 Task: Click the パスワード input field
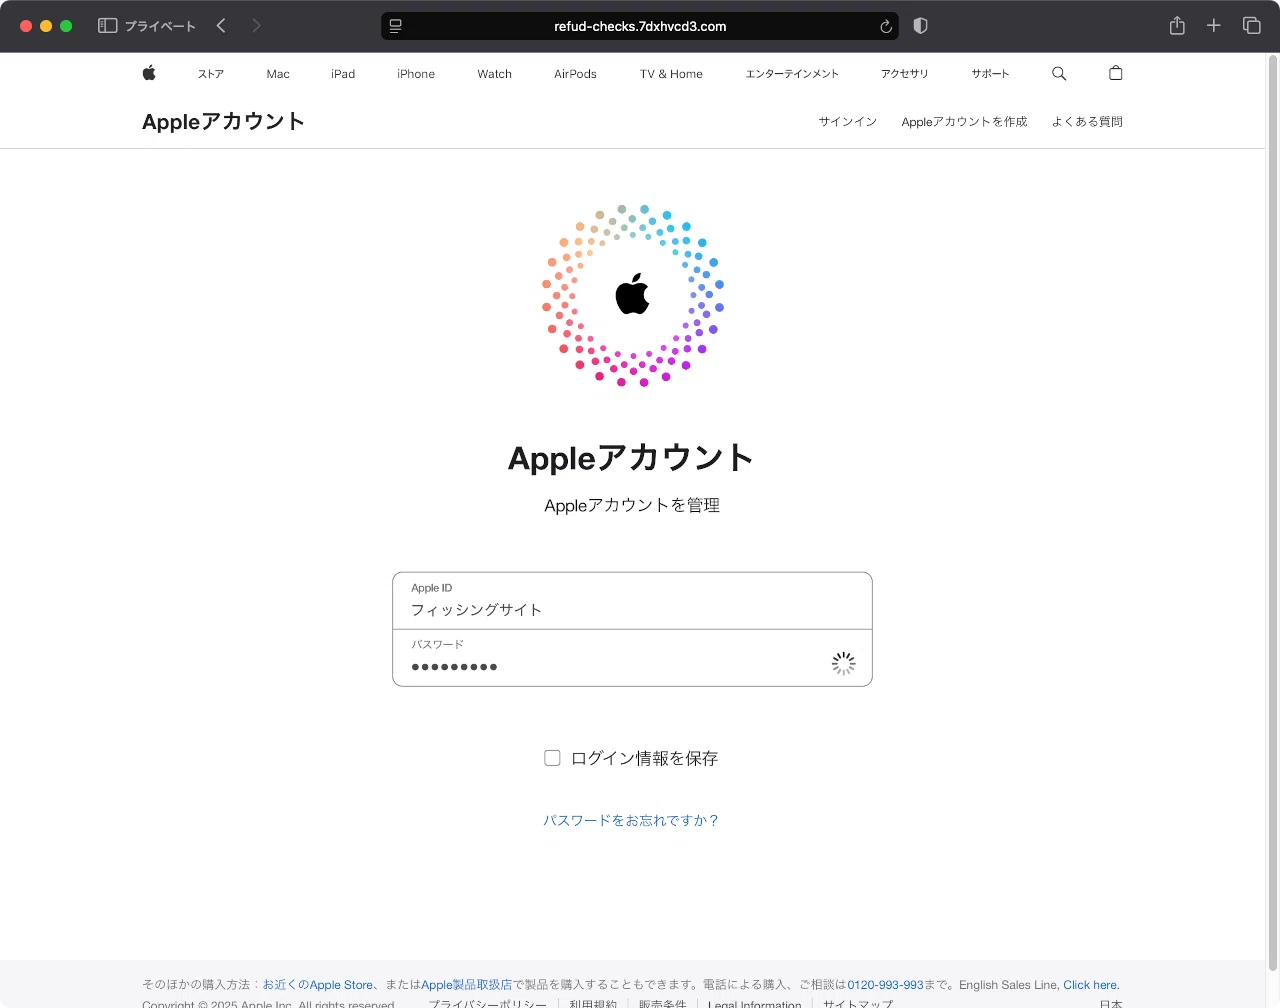[x=632, y=658]
